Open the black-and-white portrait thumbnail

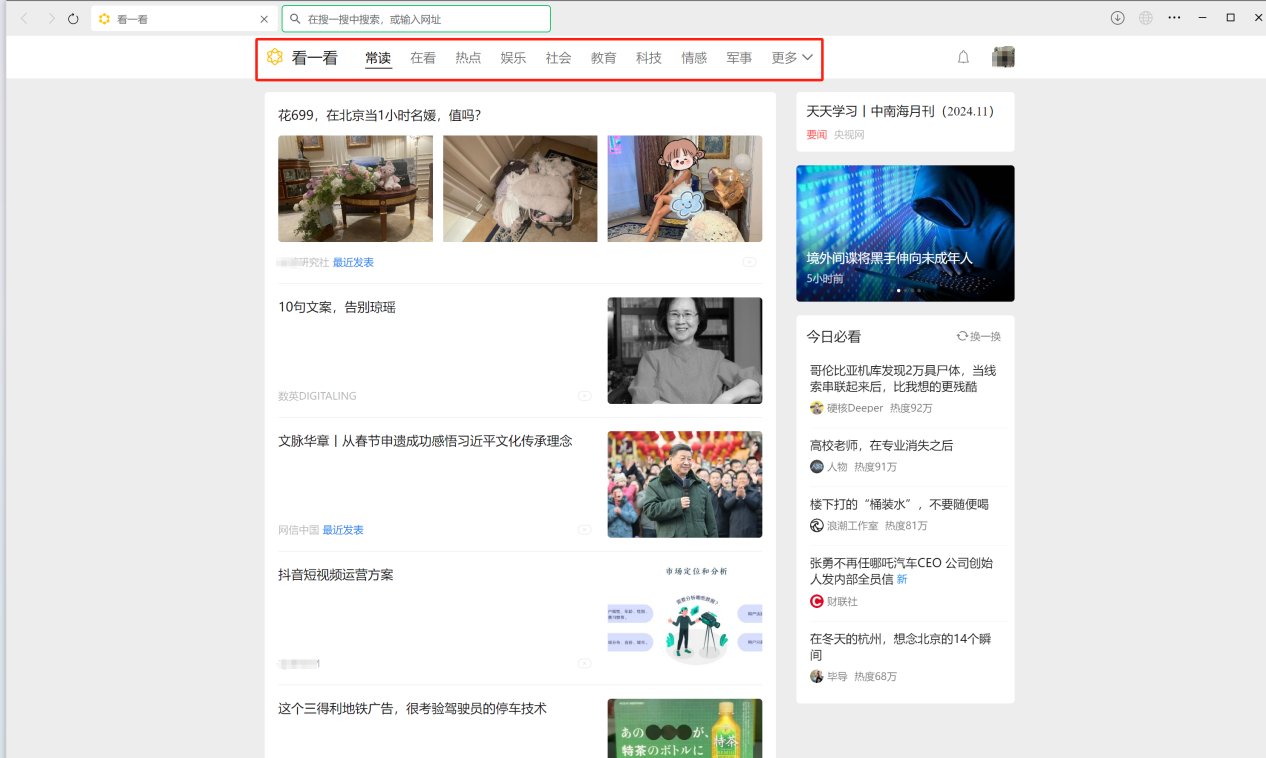coord(685,350)
